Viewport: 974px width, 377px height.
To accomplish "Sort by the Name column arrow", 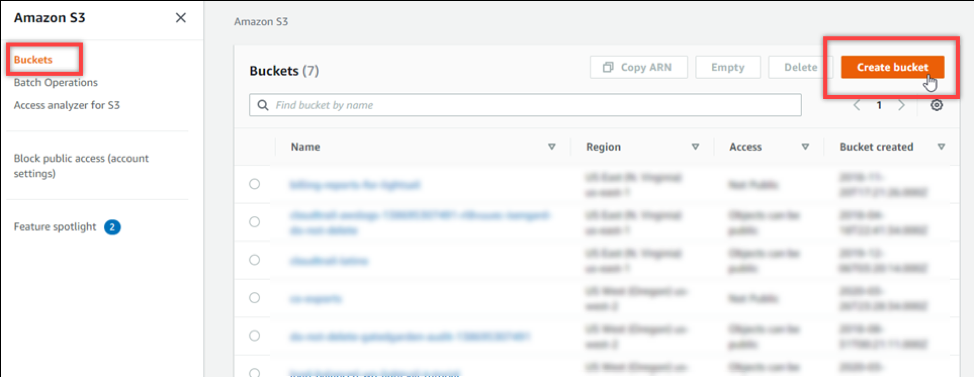I will point(552,147).
